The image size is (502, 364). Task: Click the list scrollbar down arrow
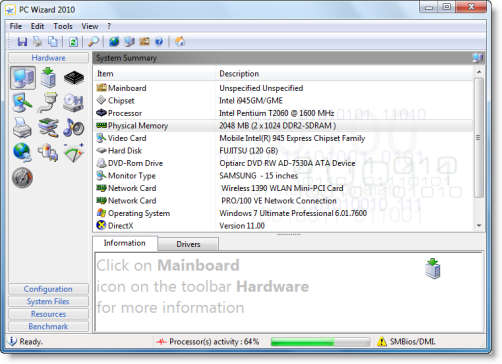point(479,226)
